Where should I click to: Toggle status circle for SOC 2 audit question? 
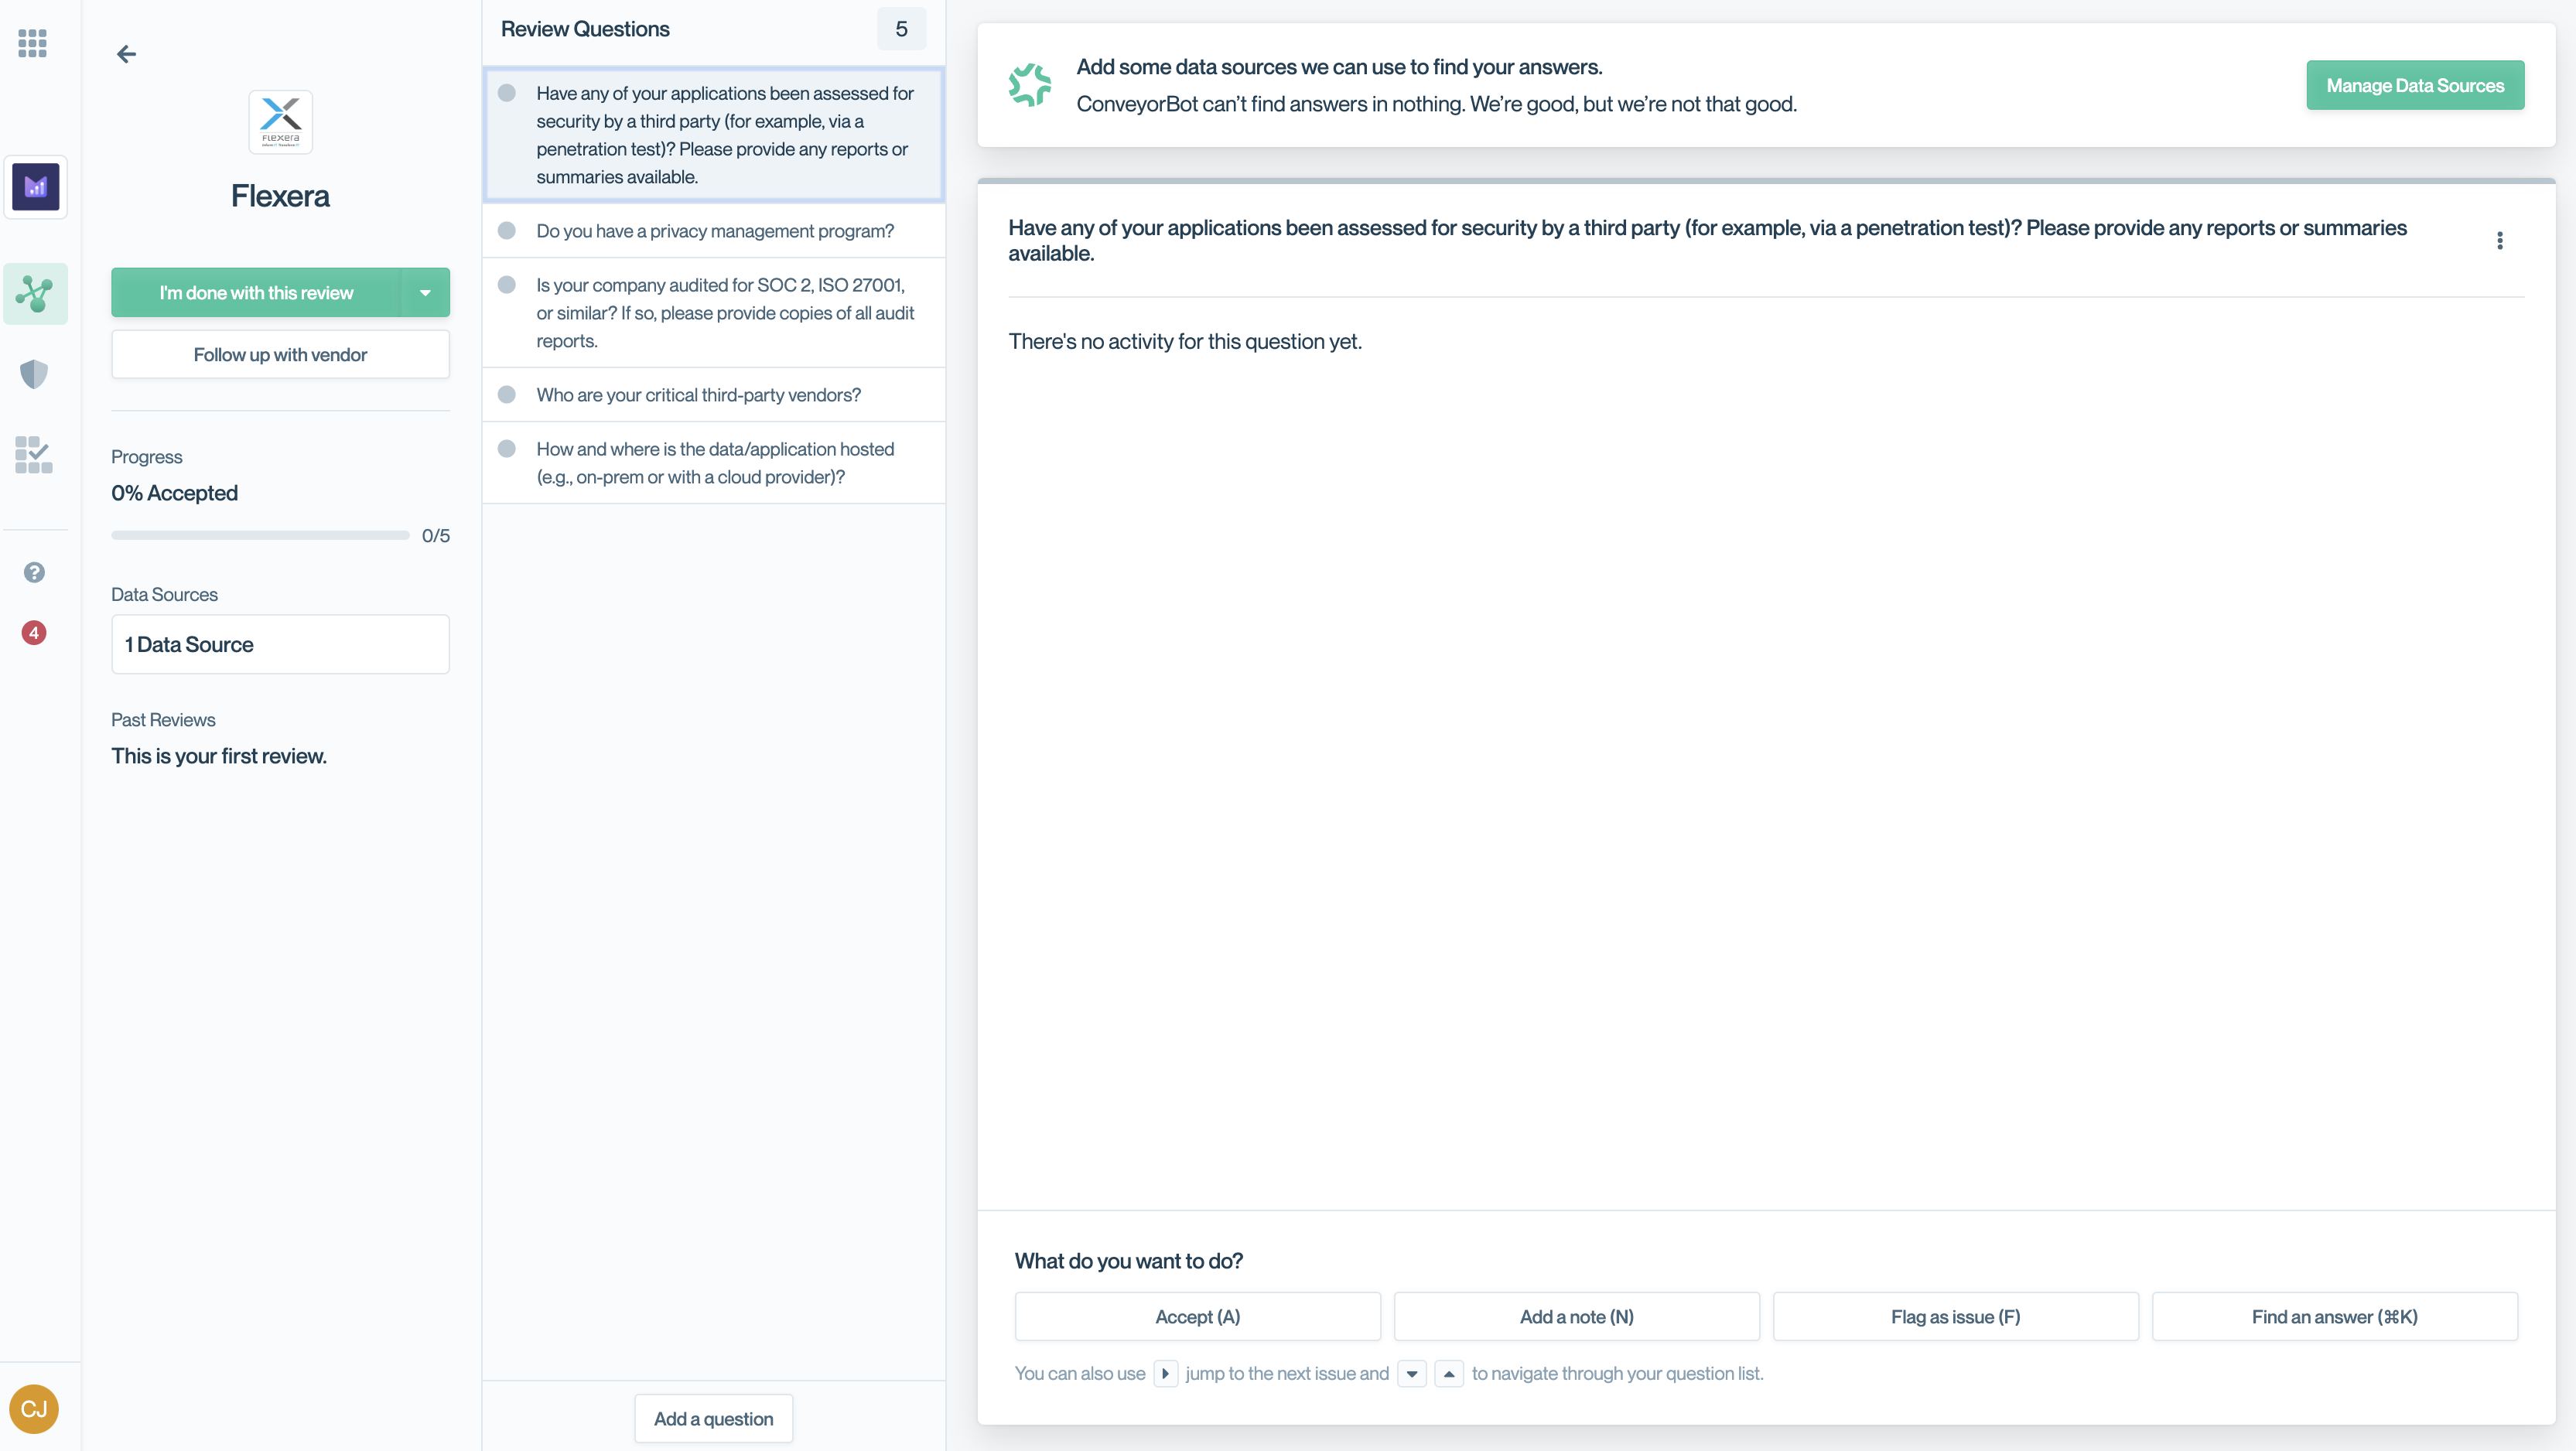coord(507,285)
